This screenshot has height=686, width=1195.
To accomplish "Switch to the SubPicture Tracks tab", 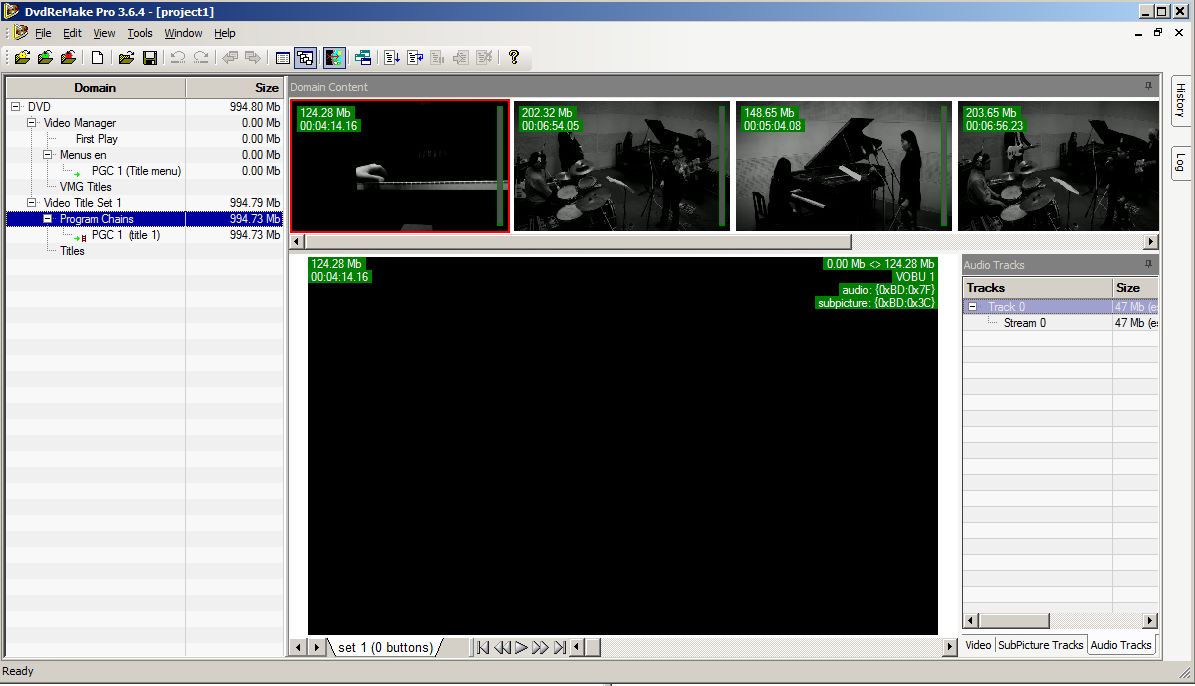I will (1040, 645).
